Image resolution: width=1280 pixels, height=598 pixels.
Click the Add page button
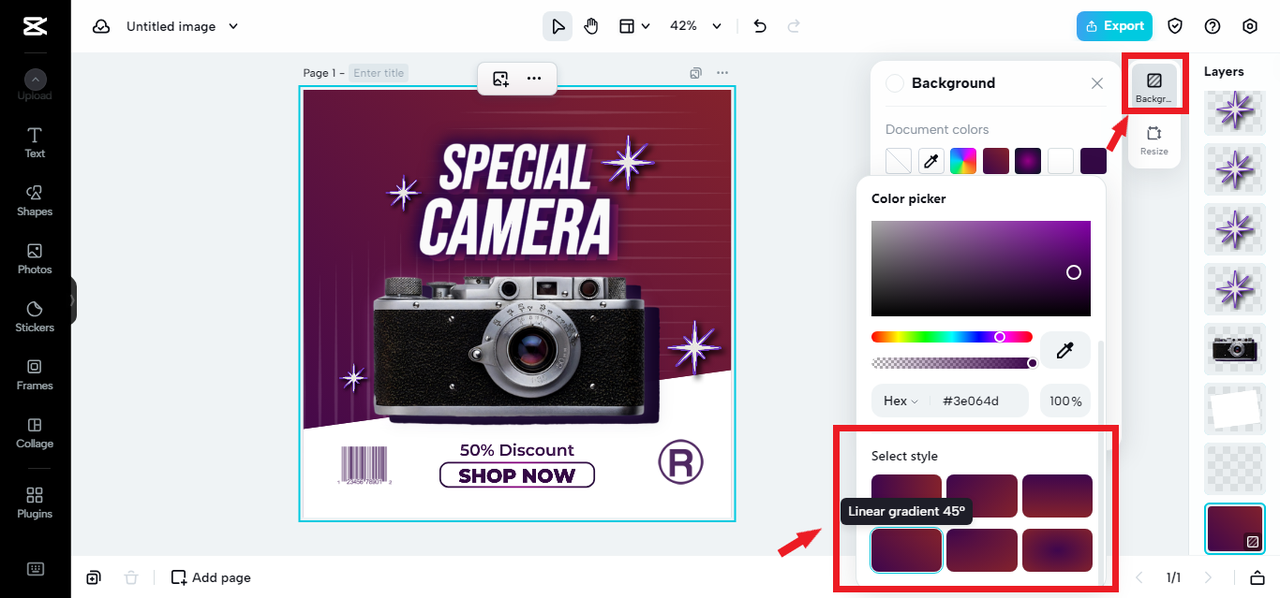pos(211,577)
